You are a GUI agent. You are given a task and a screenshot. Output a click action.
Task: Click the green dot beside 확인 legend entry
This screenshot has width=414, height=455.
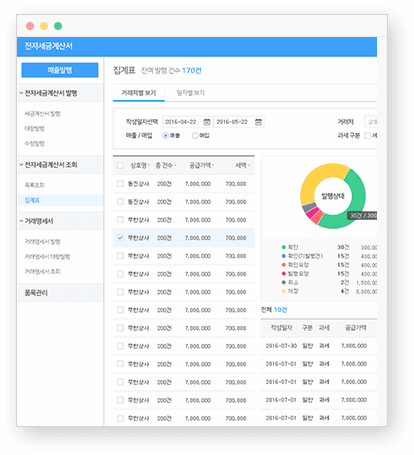(284, 247)
